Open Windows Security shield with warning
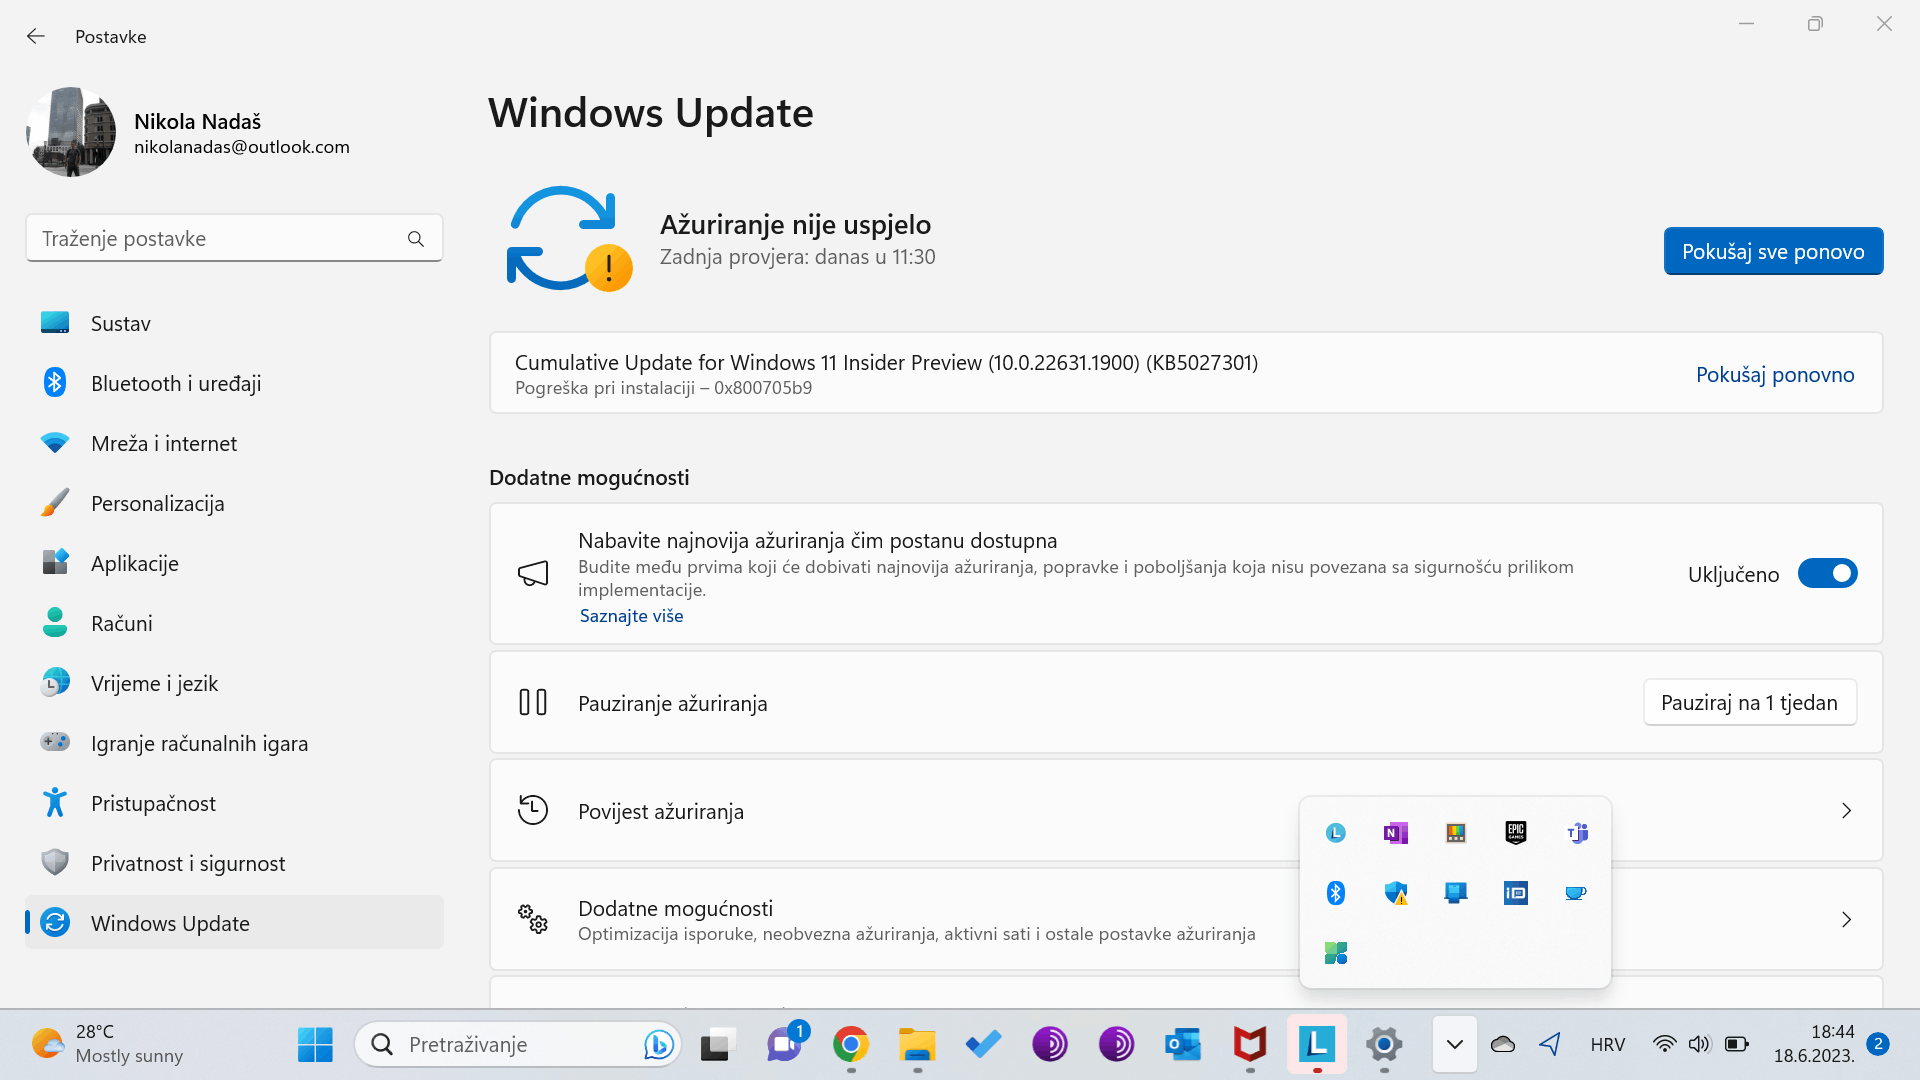Screen dimensions: 1920x1080 (x=1396, y=893)
